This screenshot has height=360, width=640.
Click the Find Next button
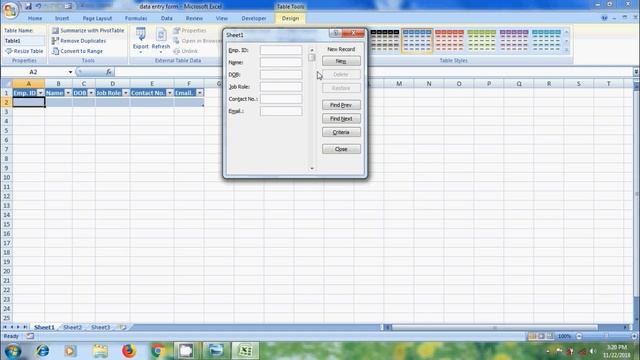pos(341,118)
